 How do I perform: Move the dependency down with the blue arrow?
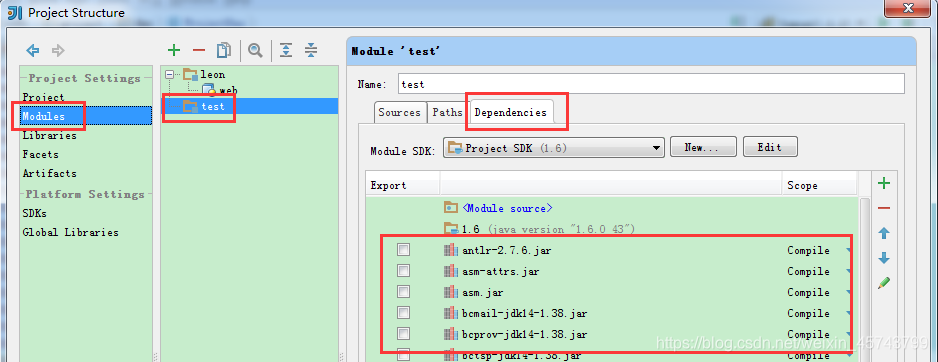[884, 258]
